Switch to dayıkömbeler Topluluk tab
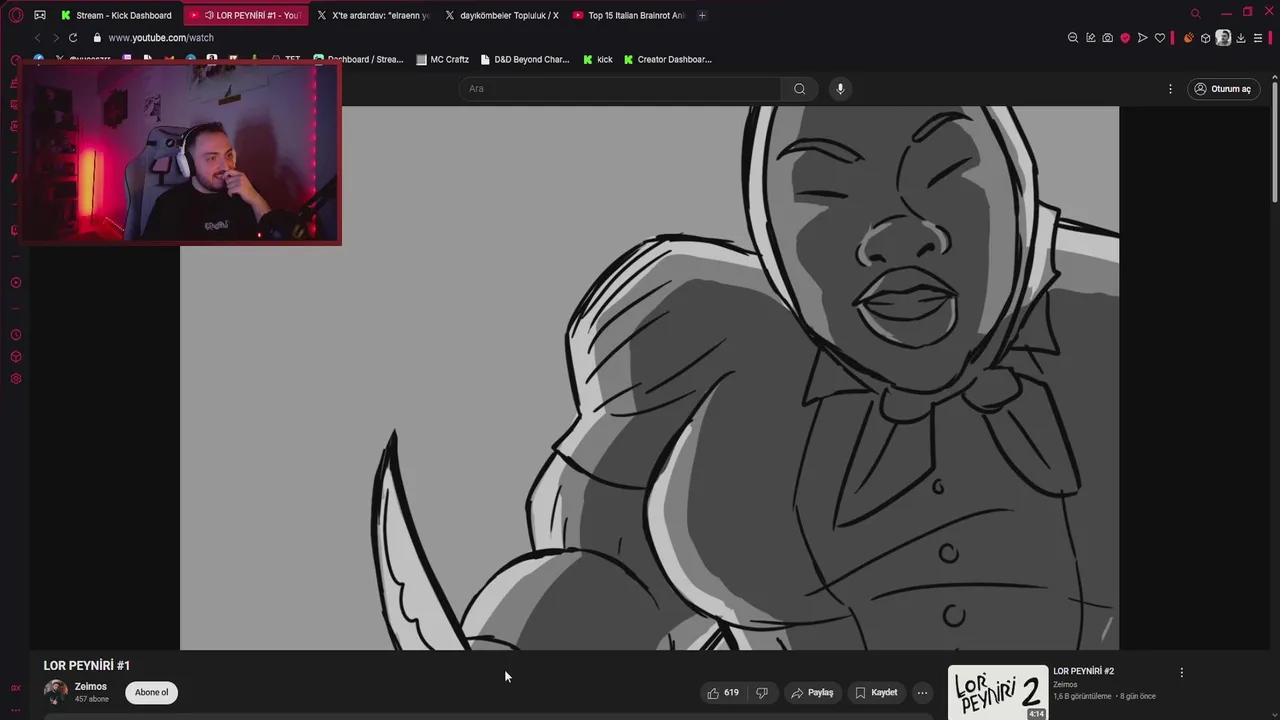The height and width of the screenshot is (720, 1280). [x=501, y=15]
